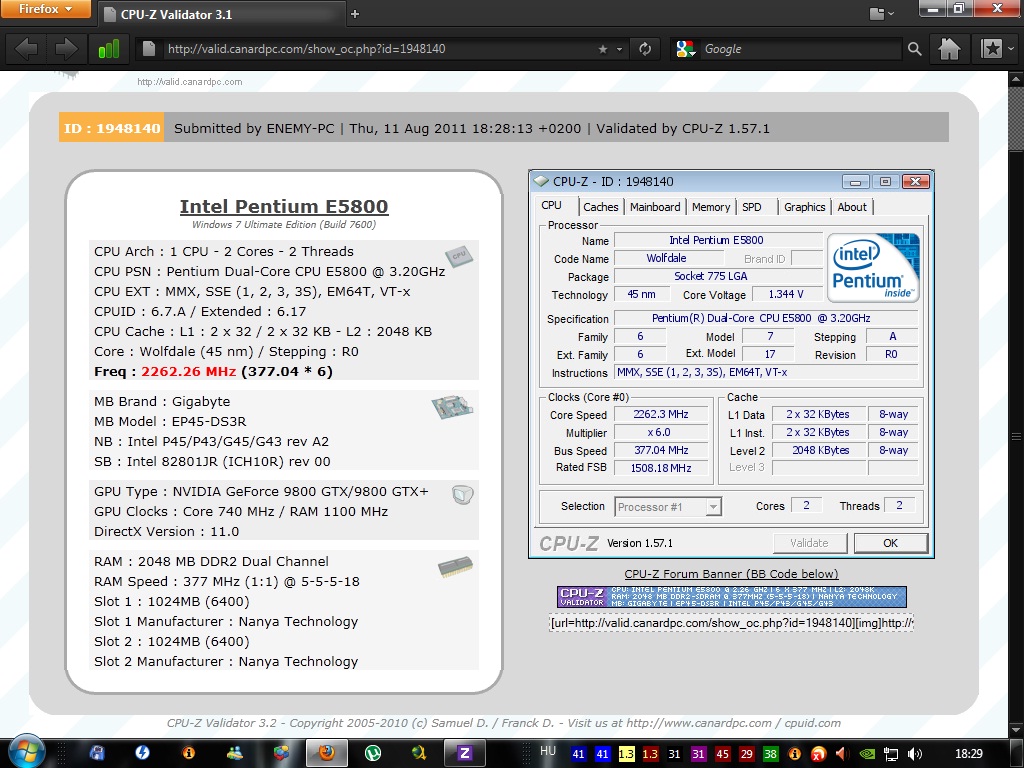This screenshot has width=1024, height=768.
Task: Reload the page with the refresh icon
Action: [x=645, y=49]
